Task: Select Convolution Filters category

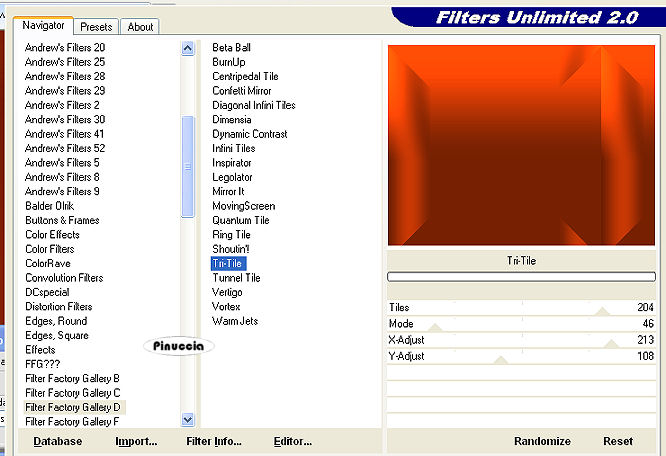Action: (64, 278)
